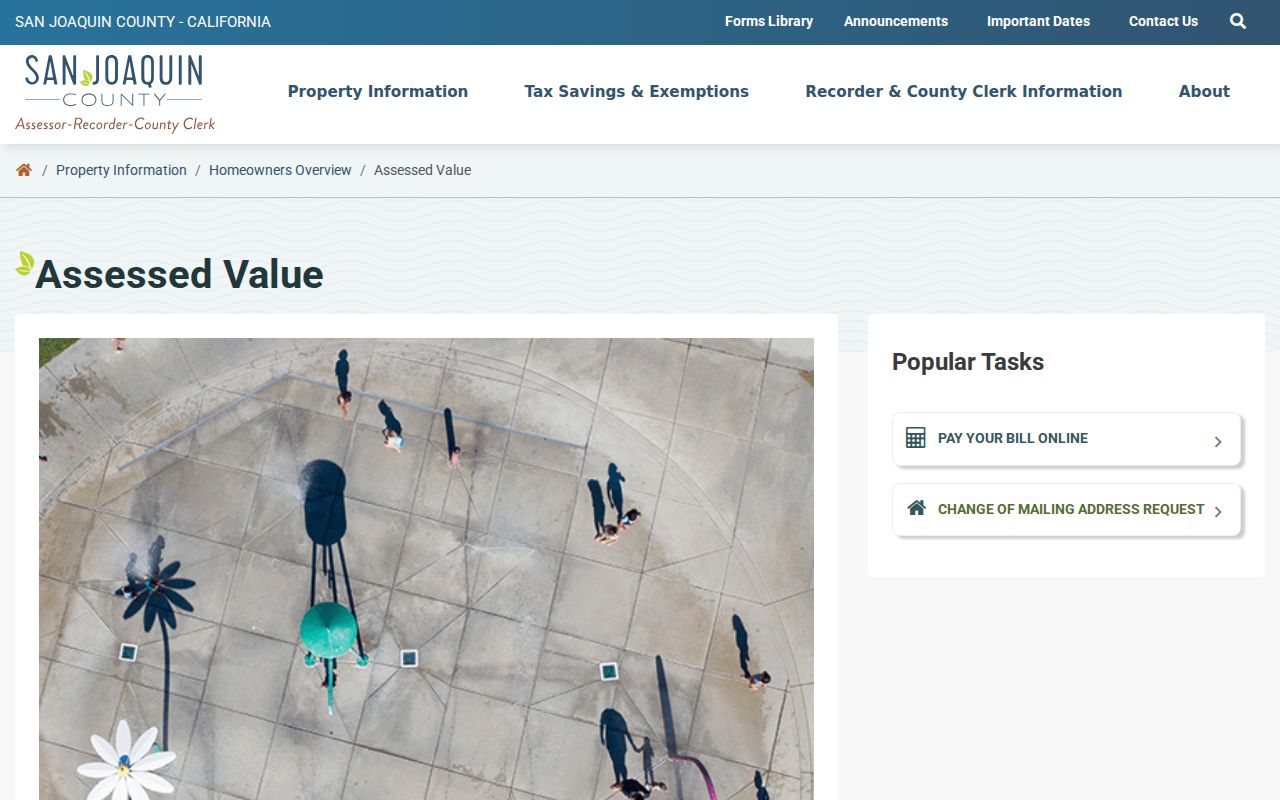Open the Property Information menu
The height and width of the screenshot is (800, 1280).
pos(378,91)
